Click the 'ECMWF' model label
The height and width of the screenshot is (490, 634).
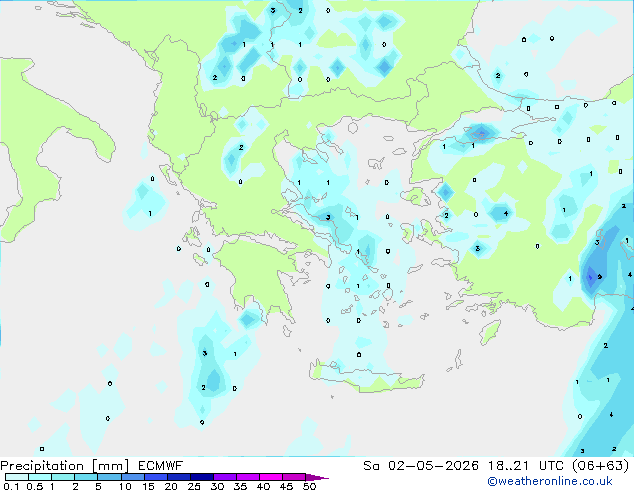[x=161, y=466]
